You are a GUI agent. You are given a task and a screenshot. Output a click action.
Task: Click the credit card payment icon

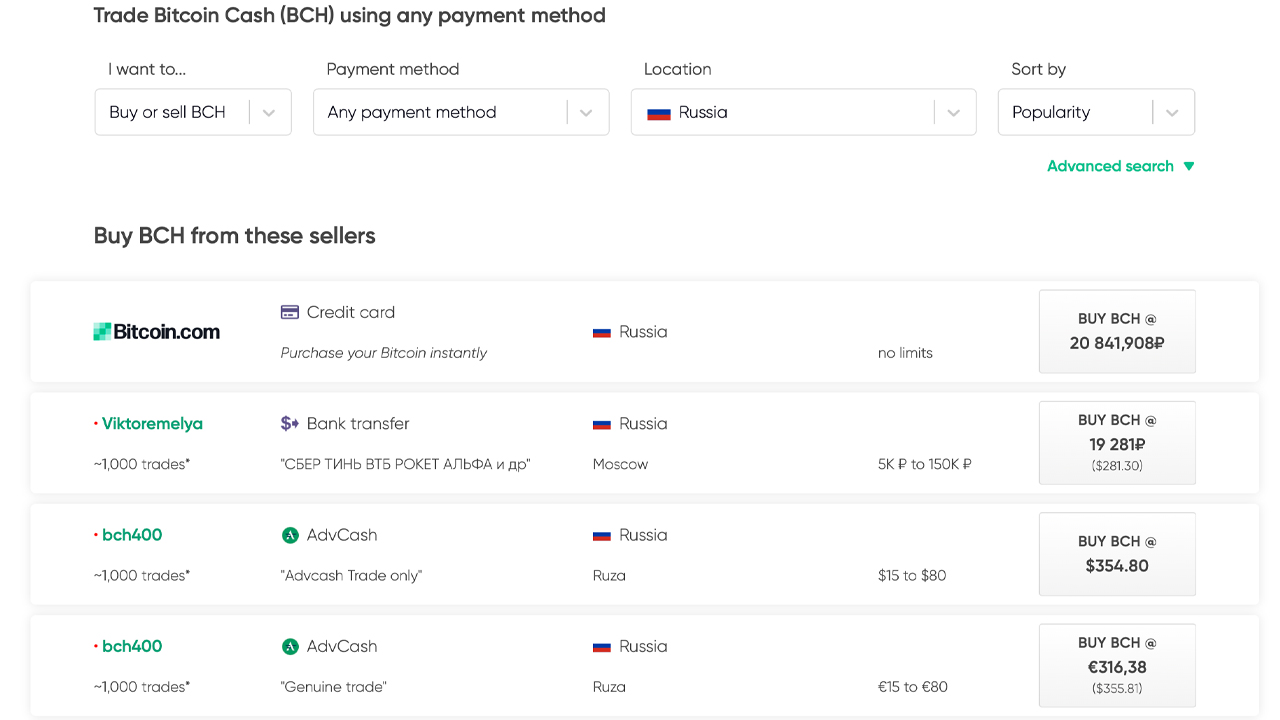point(290,312)
